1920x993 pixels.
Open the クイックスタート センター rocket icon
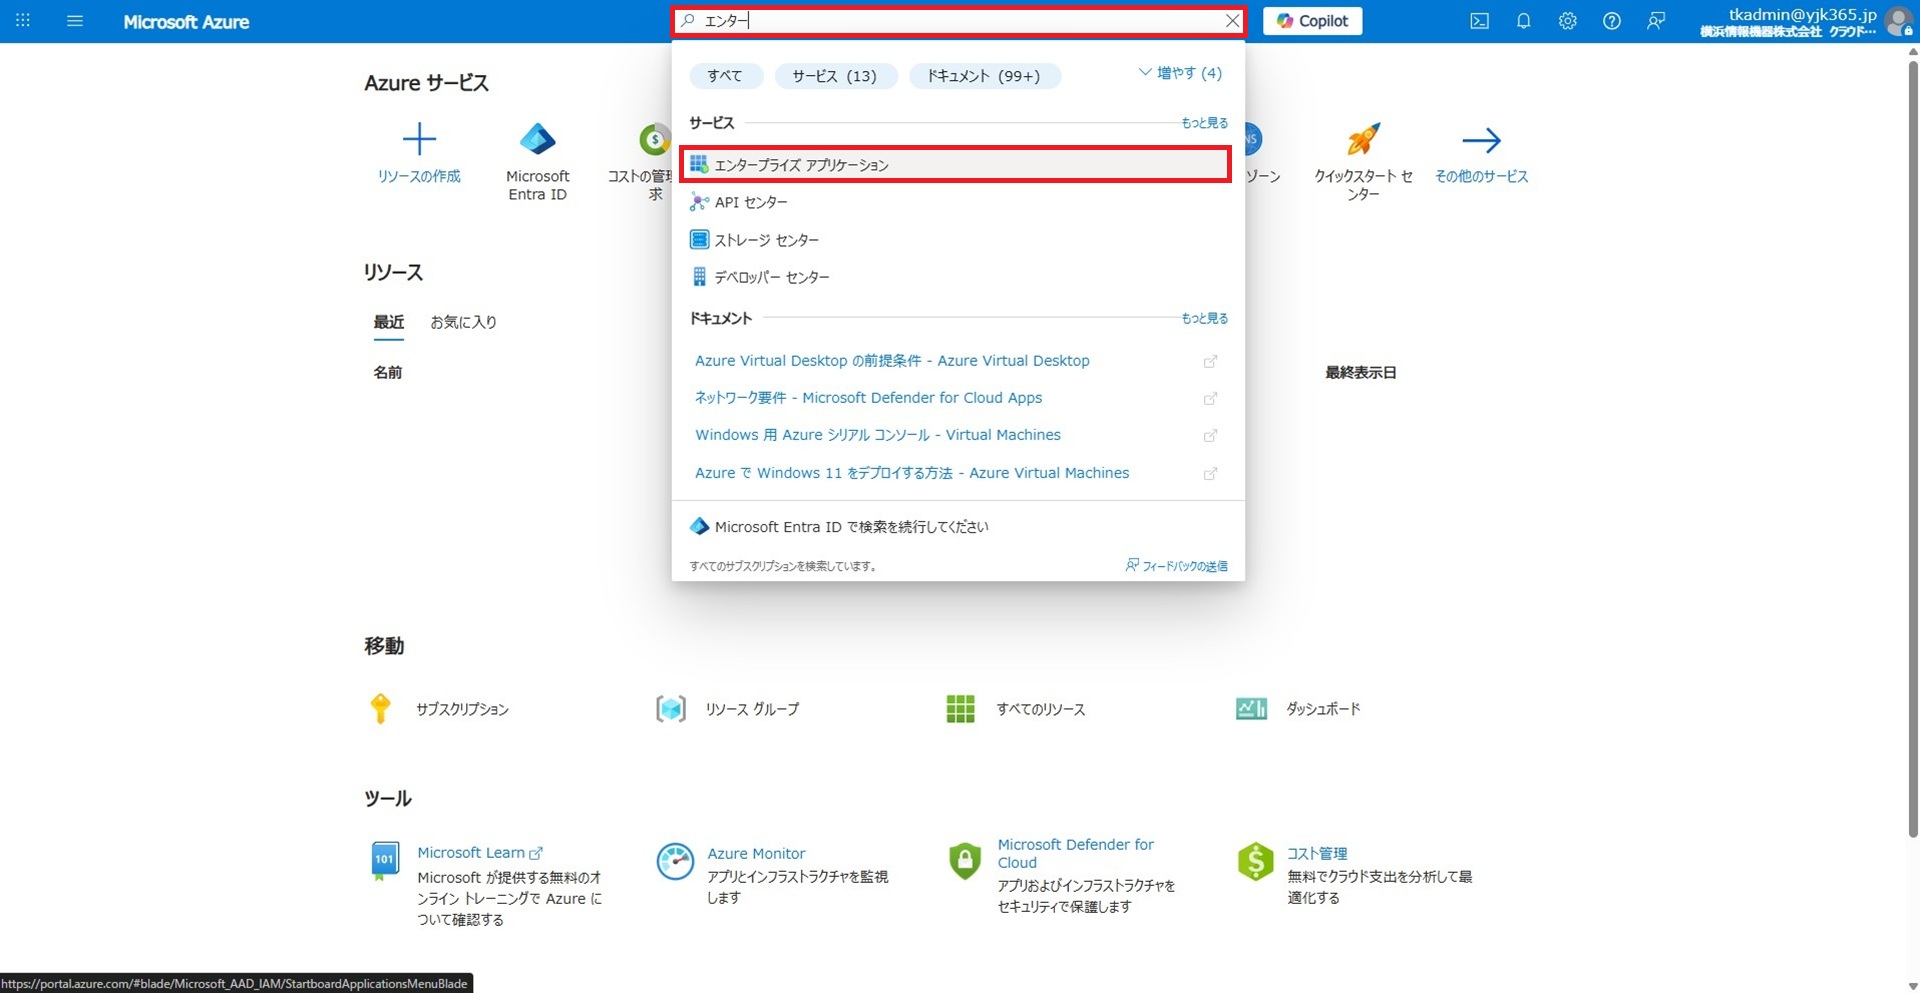[1362, 140]
